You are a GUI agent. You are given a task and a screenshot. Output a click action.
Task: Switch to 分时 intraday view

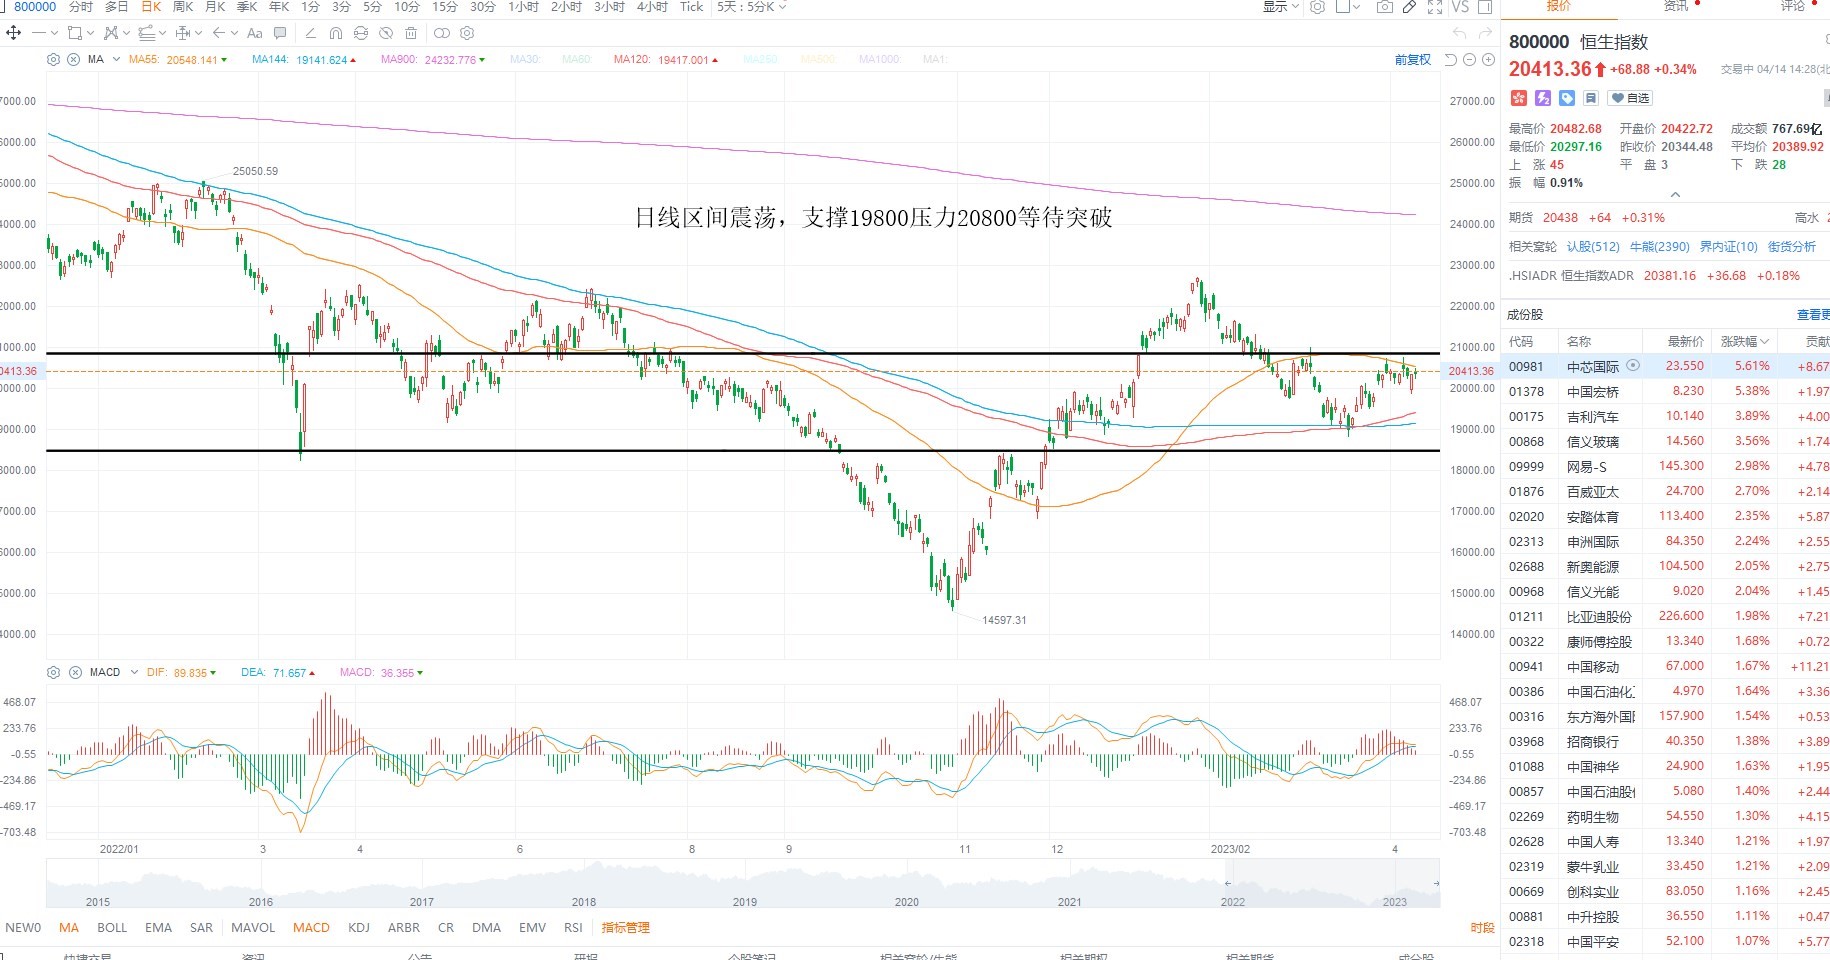point(81,7)
